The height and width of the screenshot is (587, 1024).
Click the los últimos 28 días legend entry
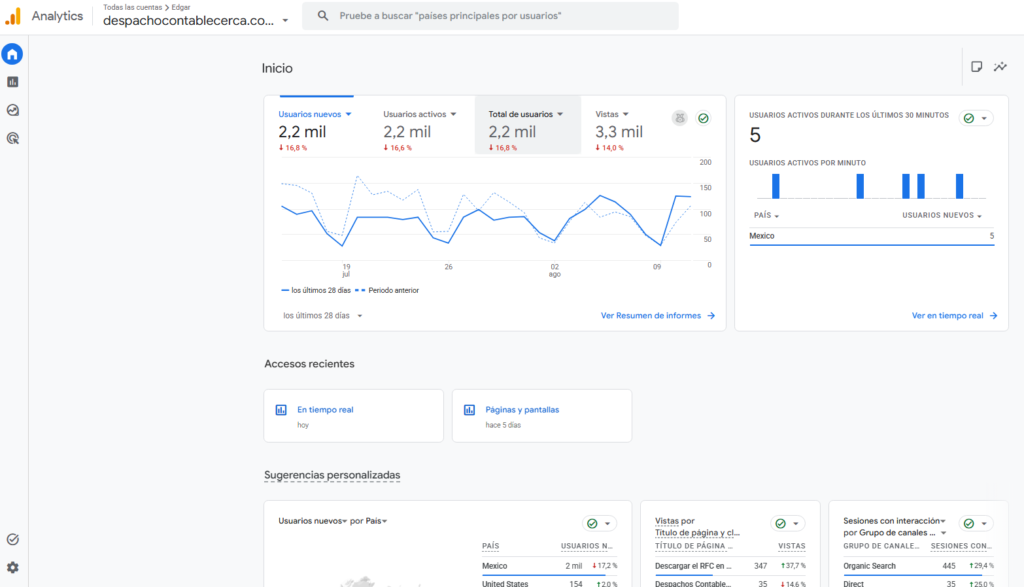(315, 291)
